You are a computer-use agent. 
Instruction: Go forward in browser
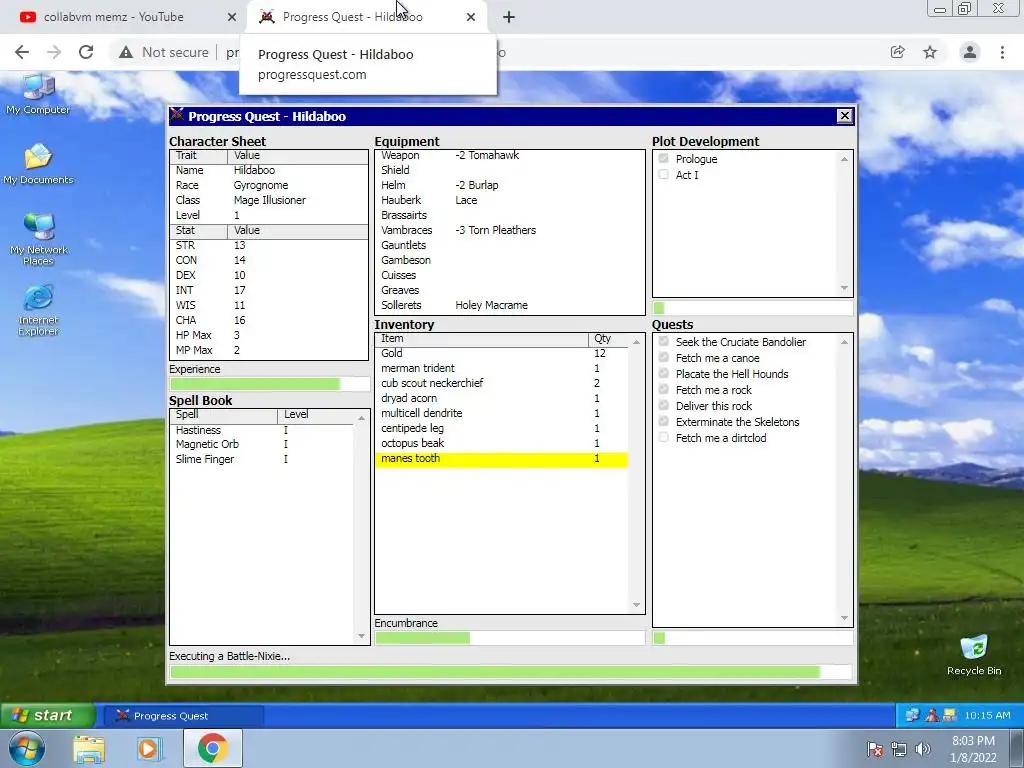(x=54, y=52)
